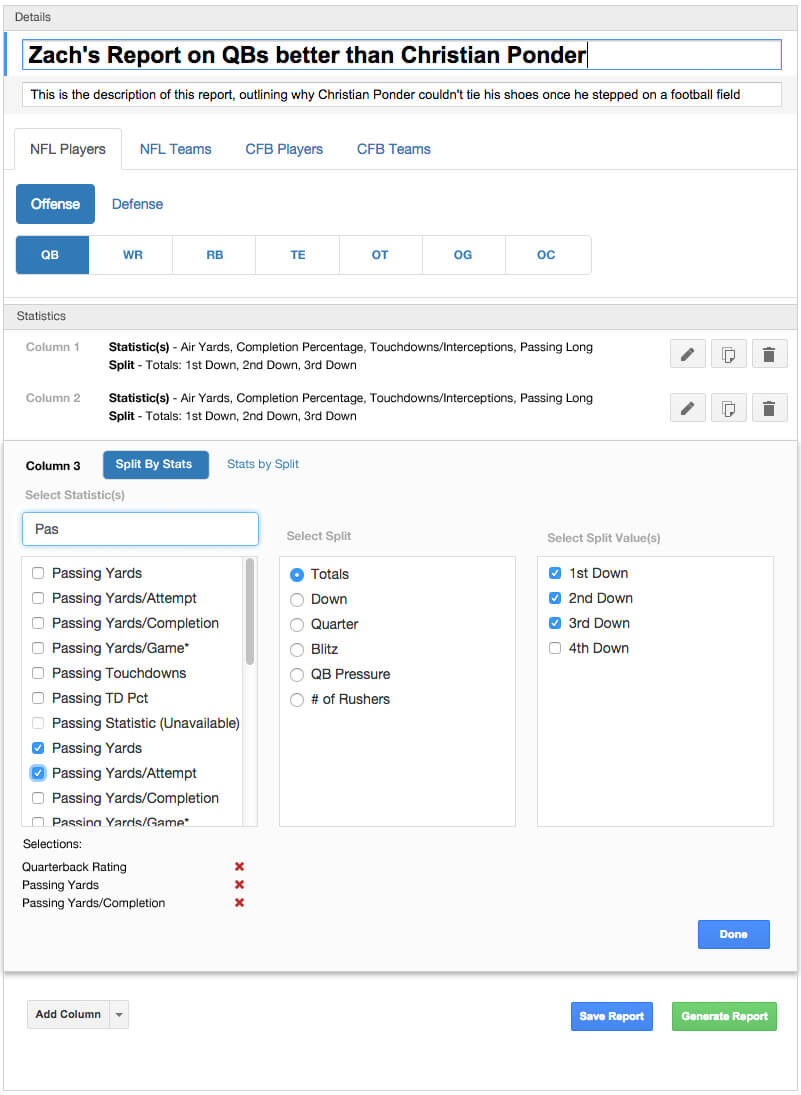
Task: Open the Add Column dropdown arrow
Action: pos(119,1015)
